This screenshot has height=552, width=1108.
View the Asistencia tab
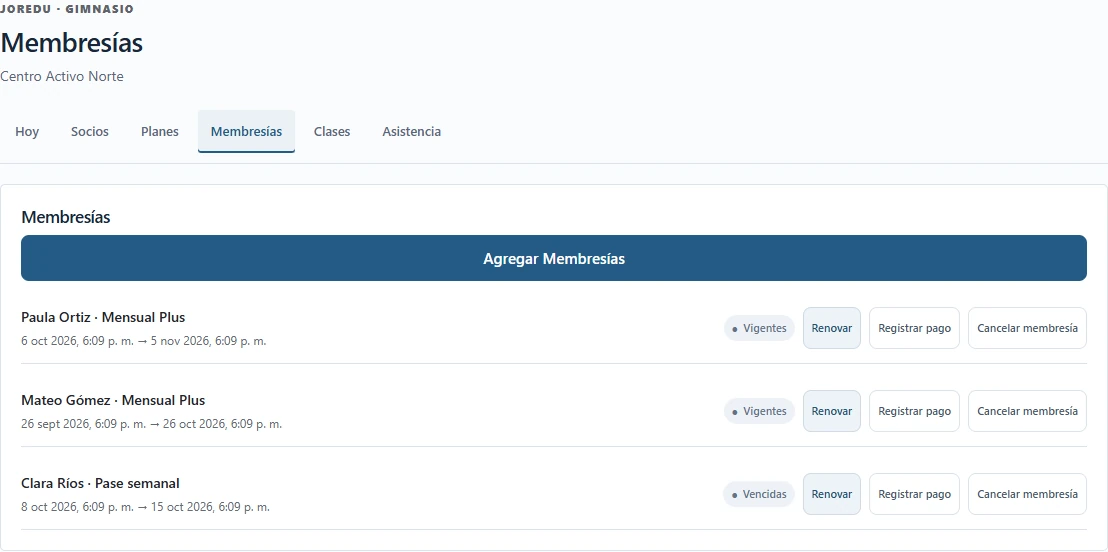(x=412, y=131)
